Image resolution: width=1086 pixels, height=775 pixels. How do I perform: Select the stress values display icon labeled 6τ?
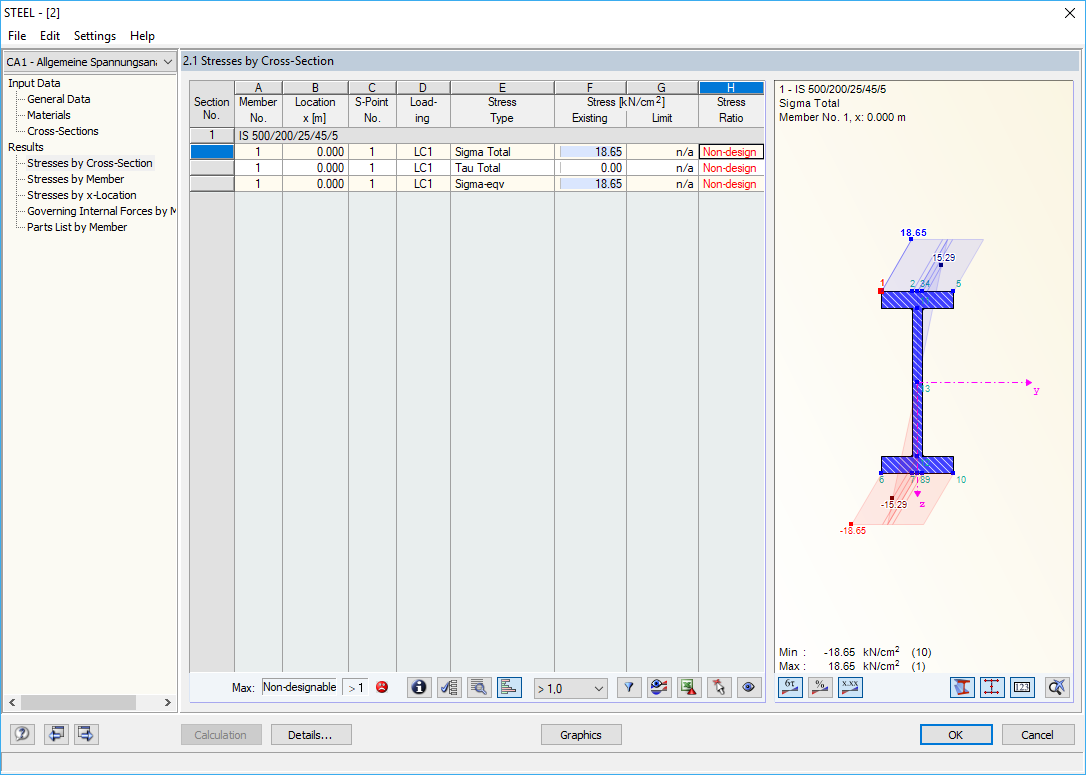(790, 687)
